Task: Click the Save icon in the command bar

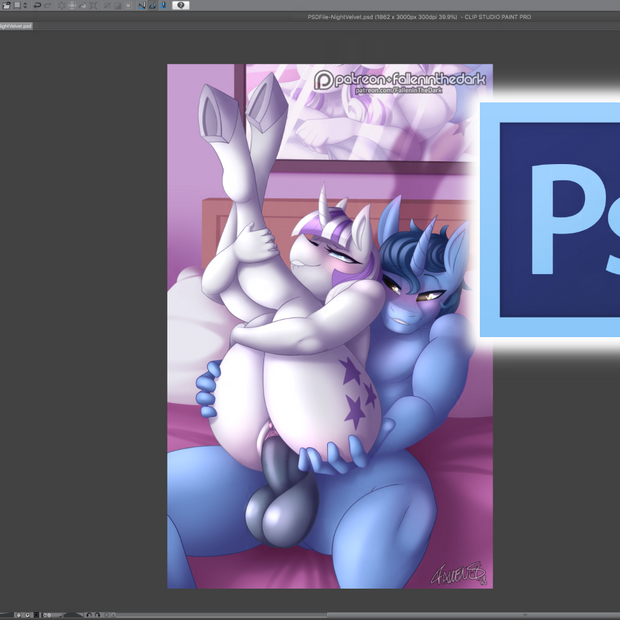Action: tap(17, 5)
